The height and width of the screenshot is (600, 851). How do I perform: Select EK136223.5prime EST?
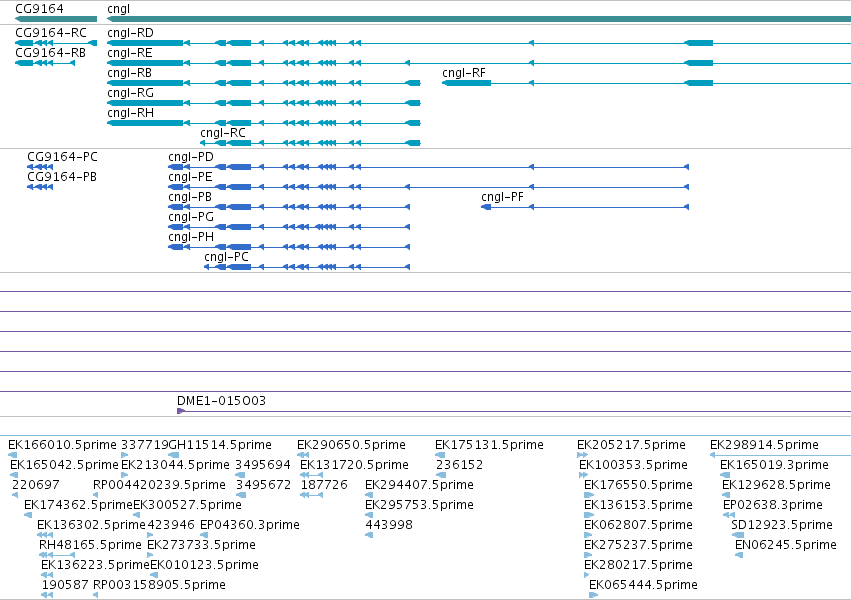(x=95, y=565)
